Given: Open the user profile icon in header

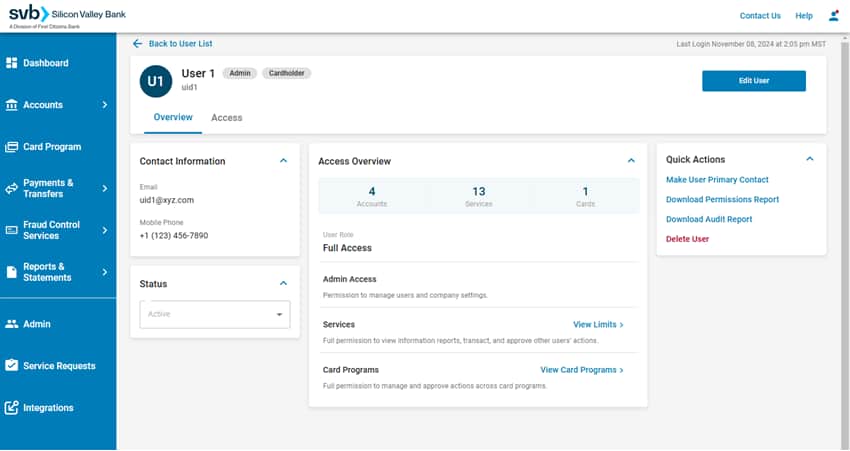Looking at the screenshot, I should (x=834, y=16).
